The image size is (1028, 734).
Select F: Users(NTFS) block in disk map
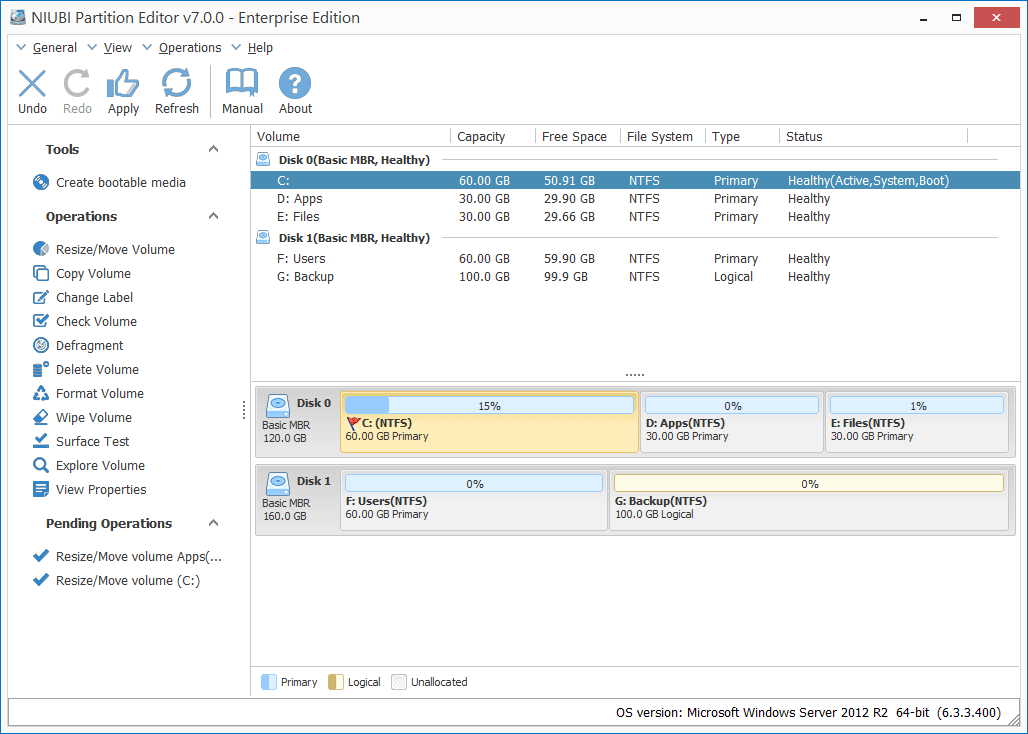coord(474,501)
